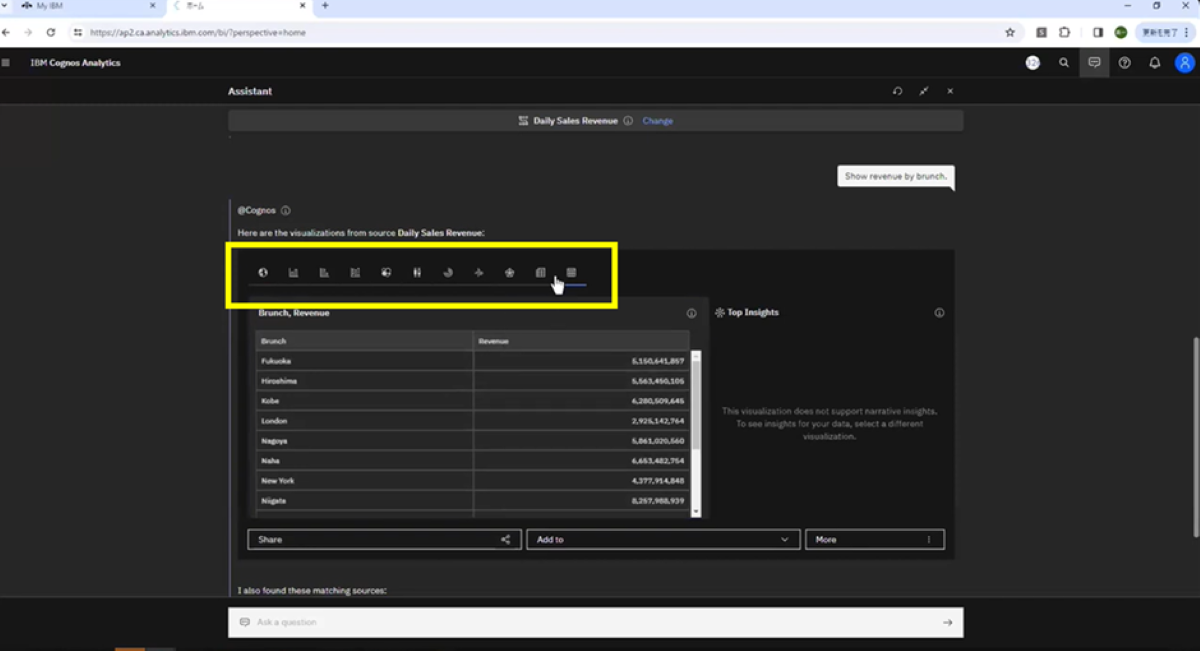Click the browser address bar URL

coord(198,32)
